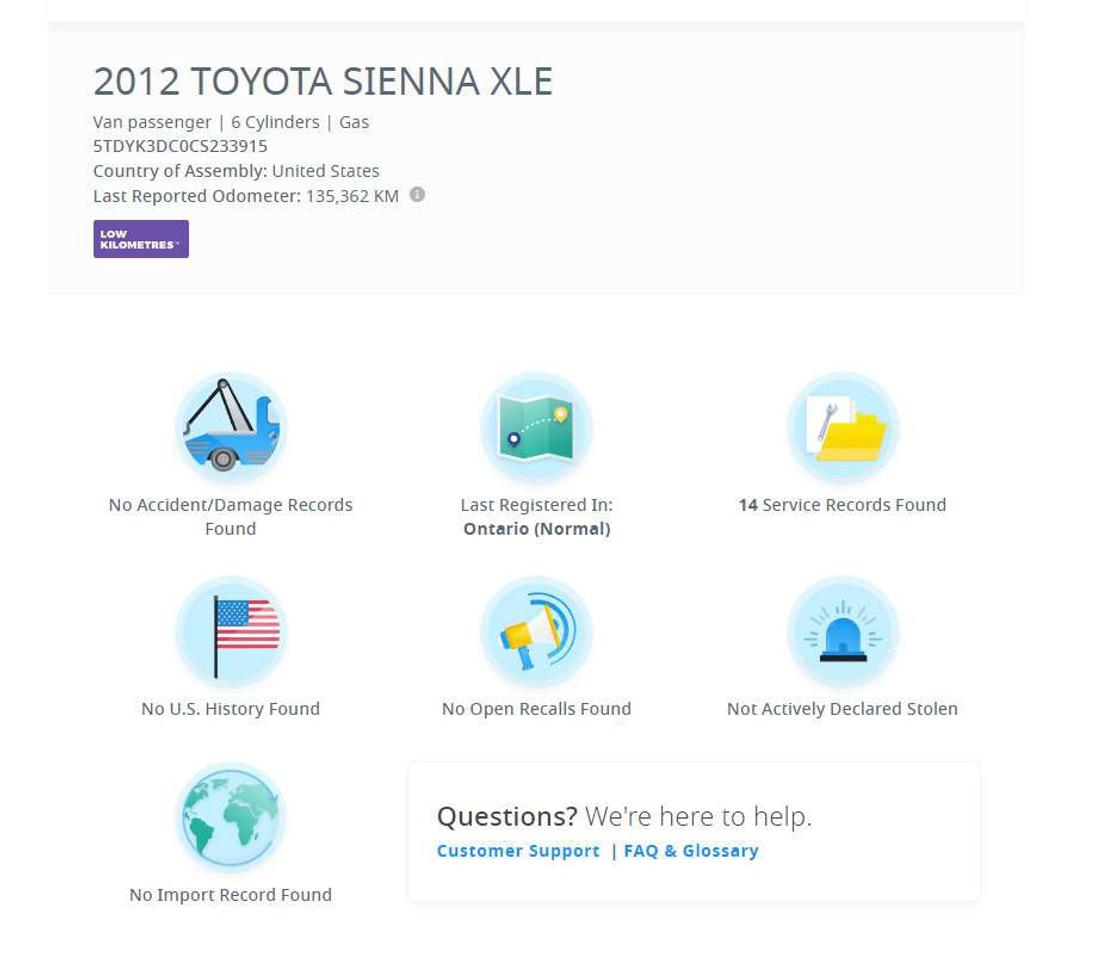
Task: Click Not Actively Declared Stolen label
Action: pyautogui.click(x=842, y=709)
